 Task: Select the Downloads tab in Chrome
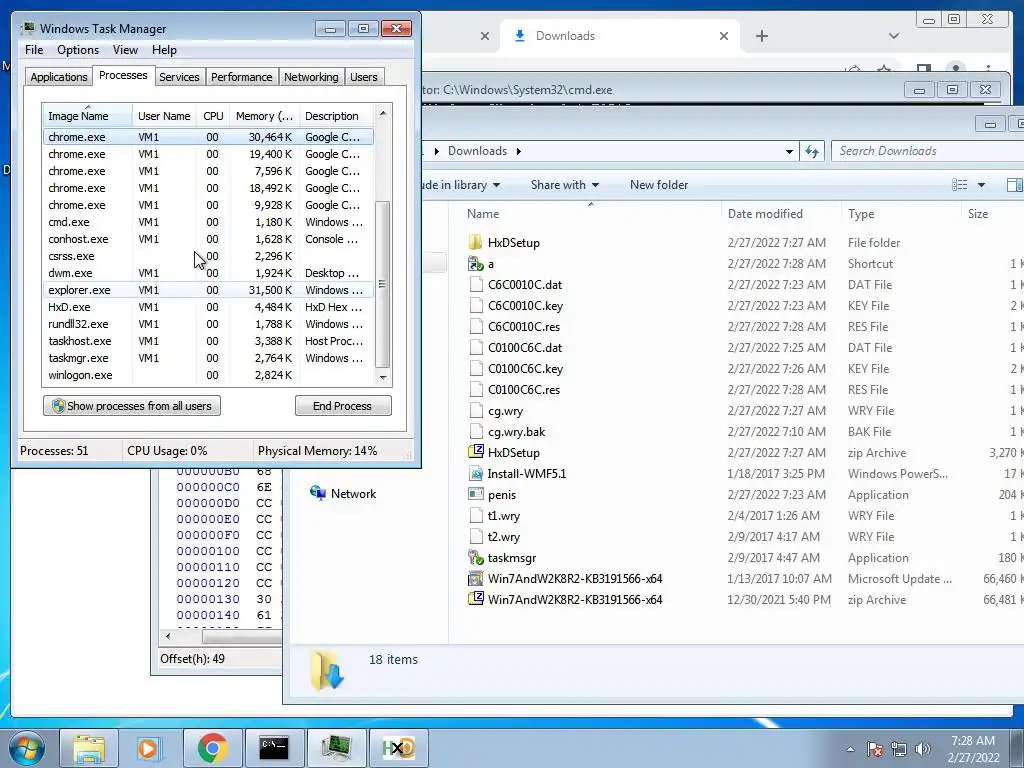[x=619, y=36]
